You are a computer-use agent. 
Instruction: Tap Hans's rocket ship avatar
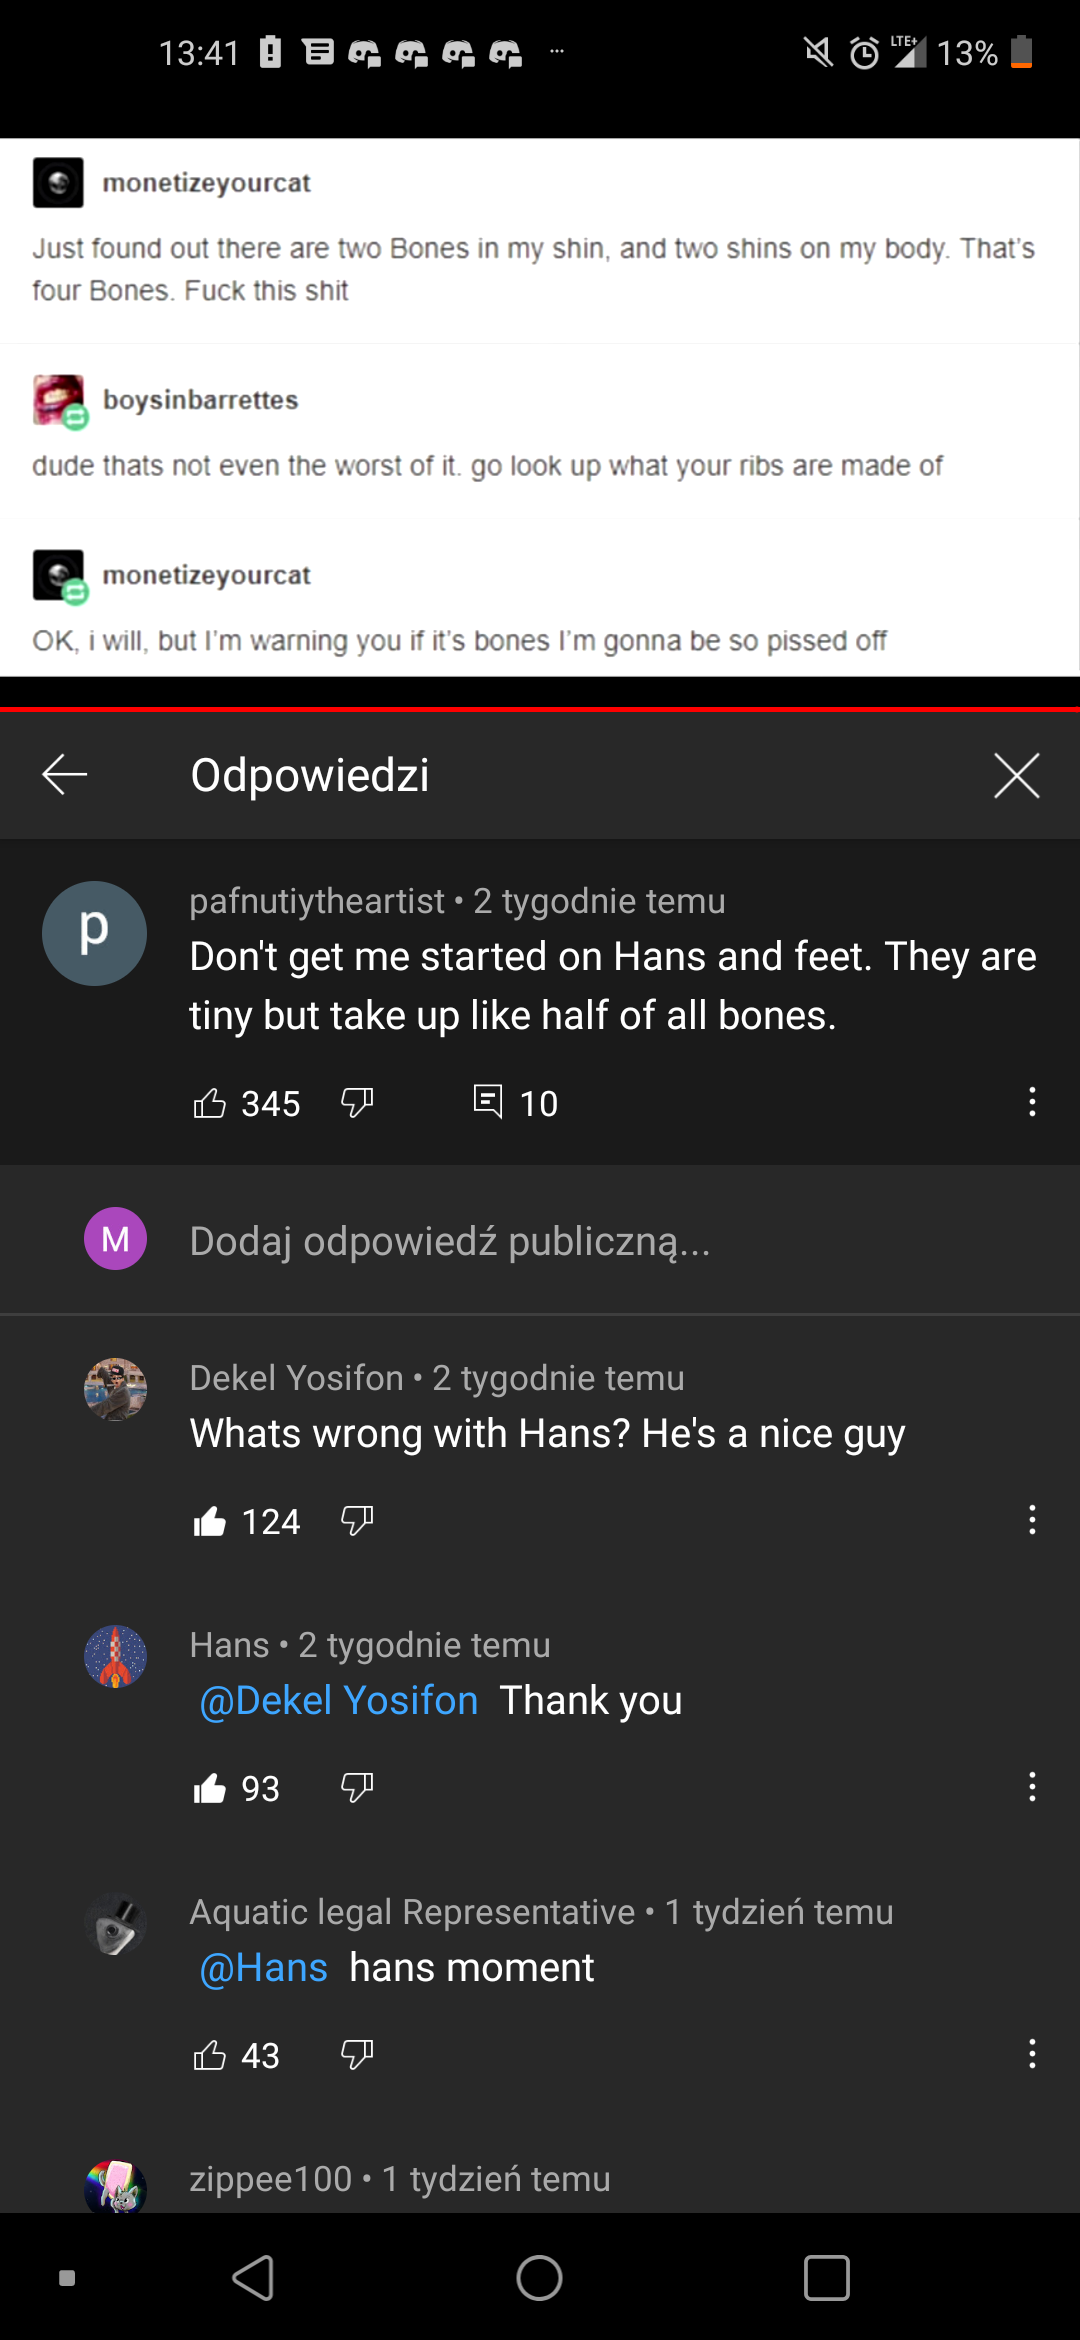115,1656
